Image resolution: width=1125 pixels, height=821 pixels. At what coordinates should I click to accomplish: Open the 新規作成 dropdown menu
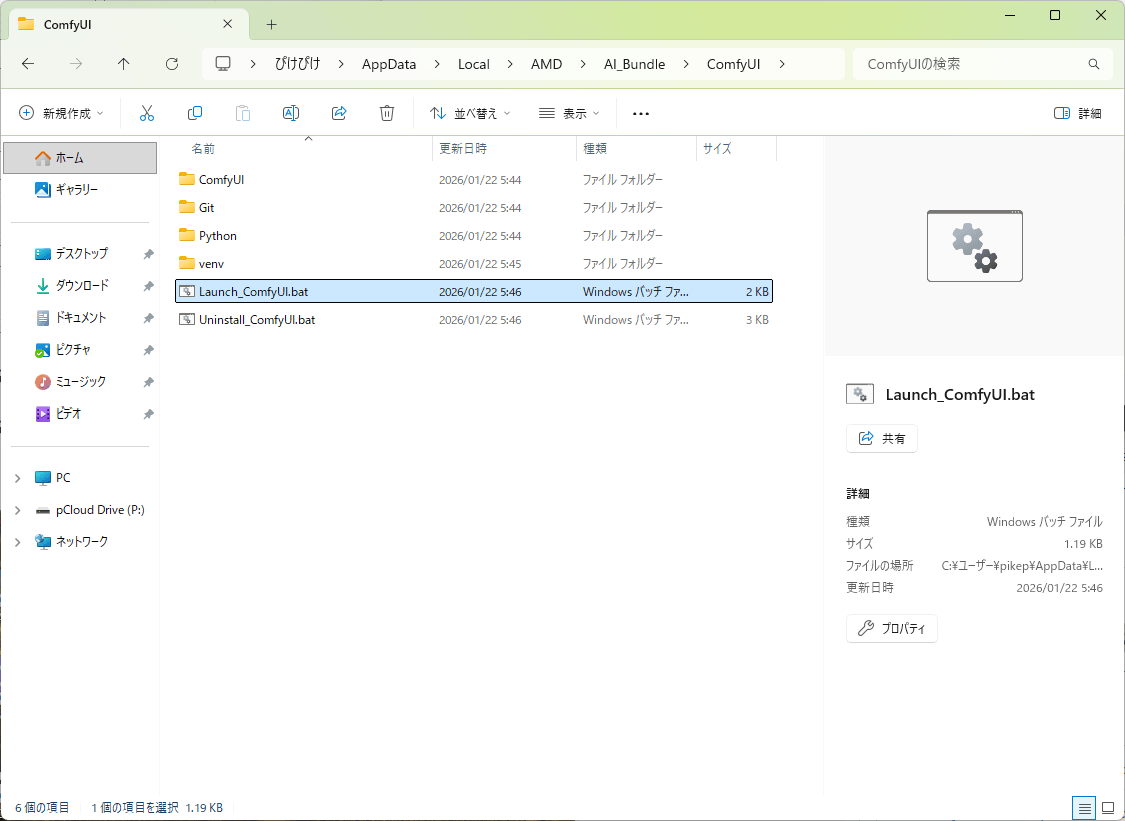(61, 113)
